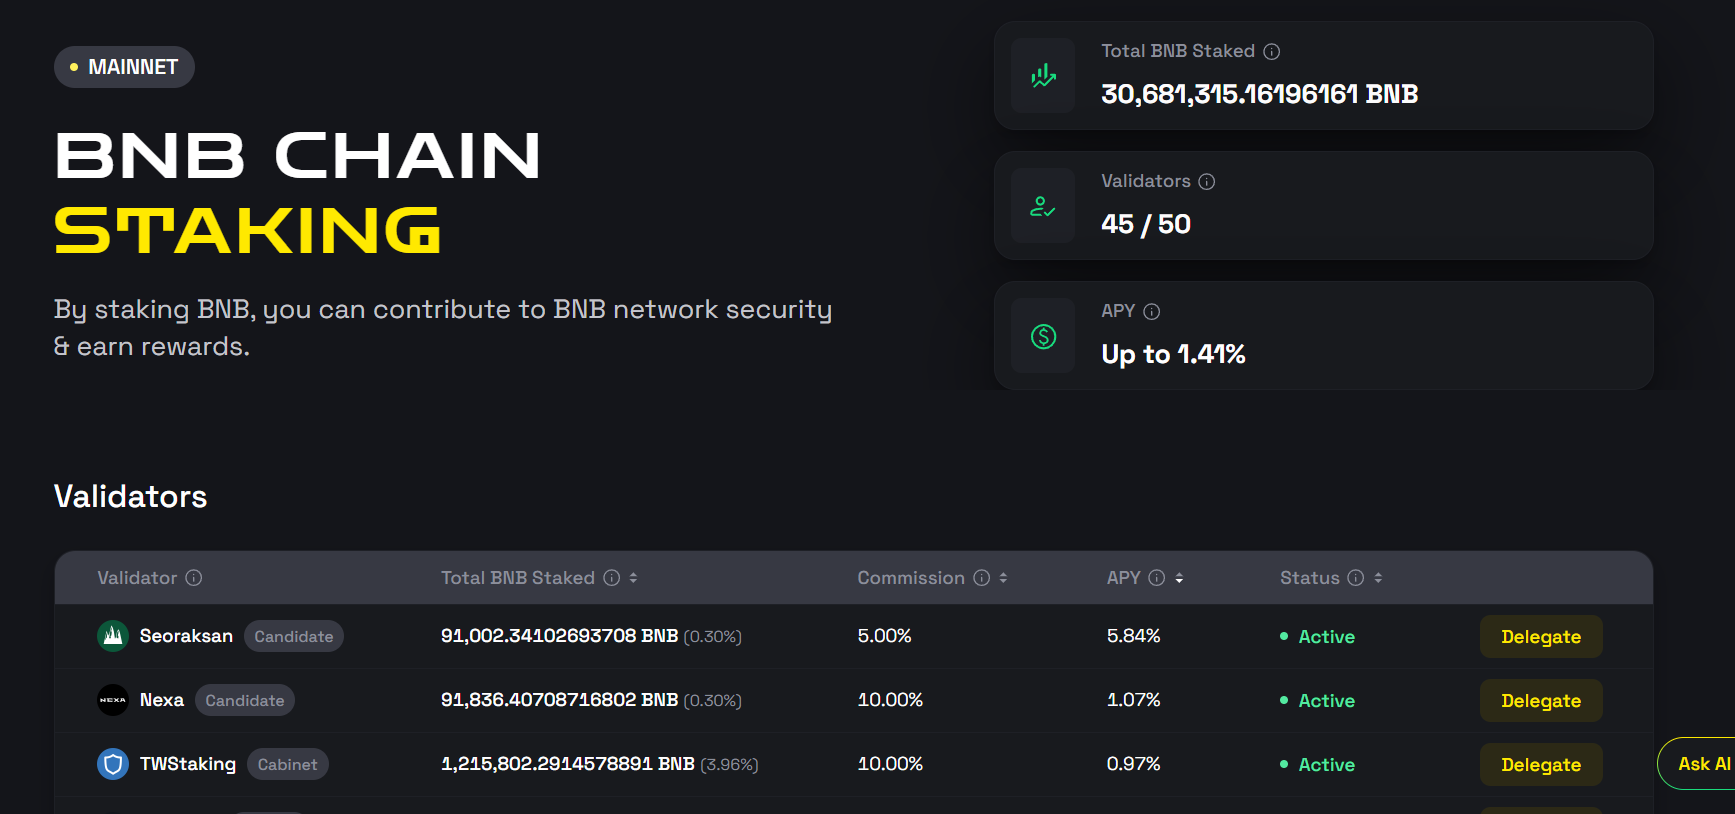Viewport: 1735px width, 814px height.
Task: Click Candidate tag next to Seoraksan
Action: [x=294, y=636]
